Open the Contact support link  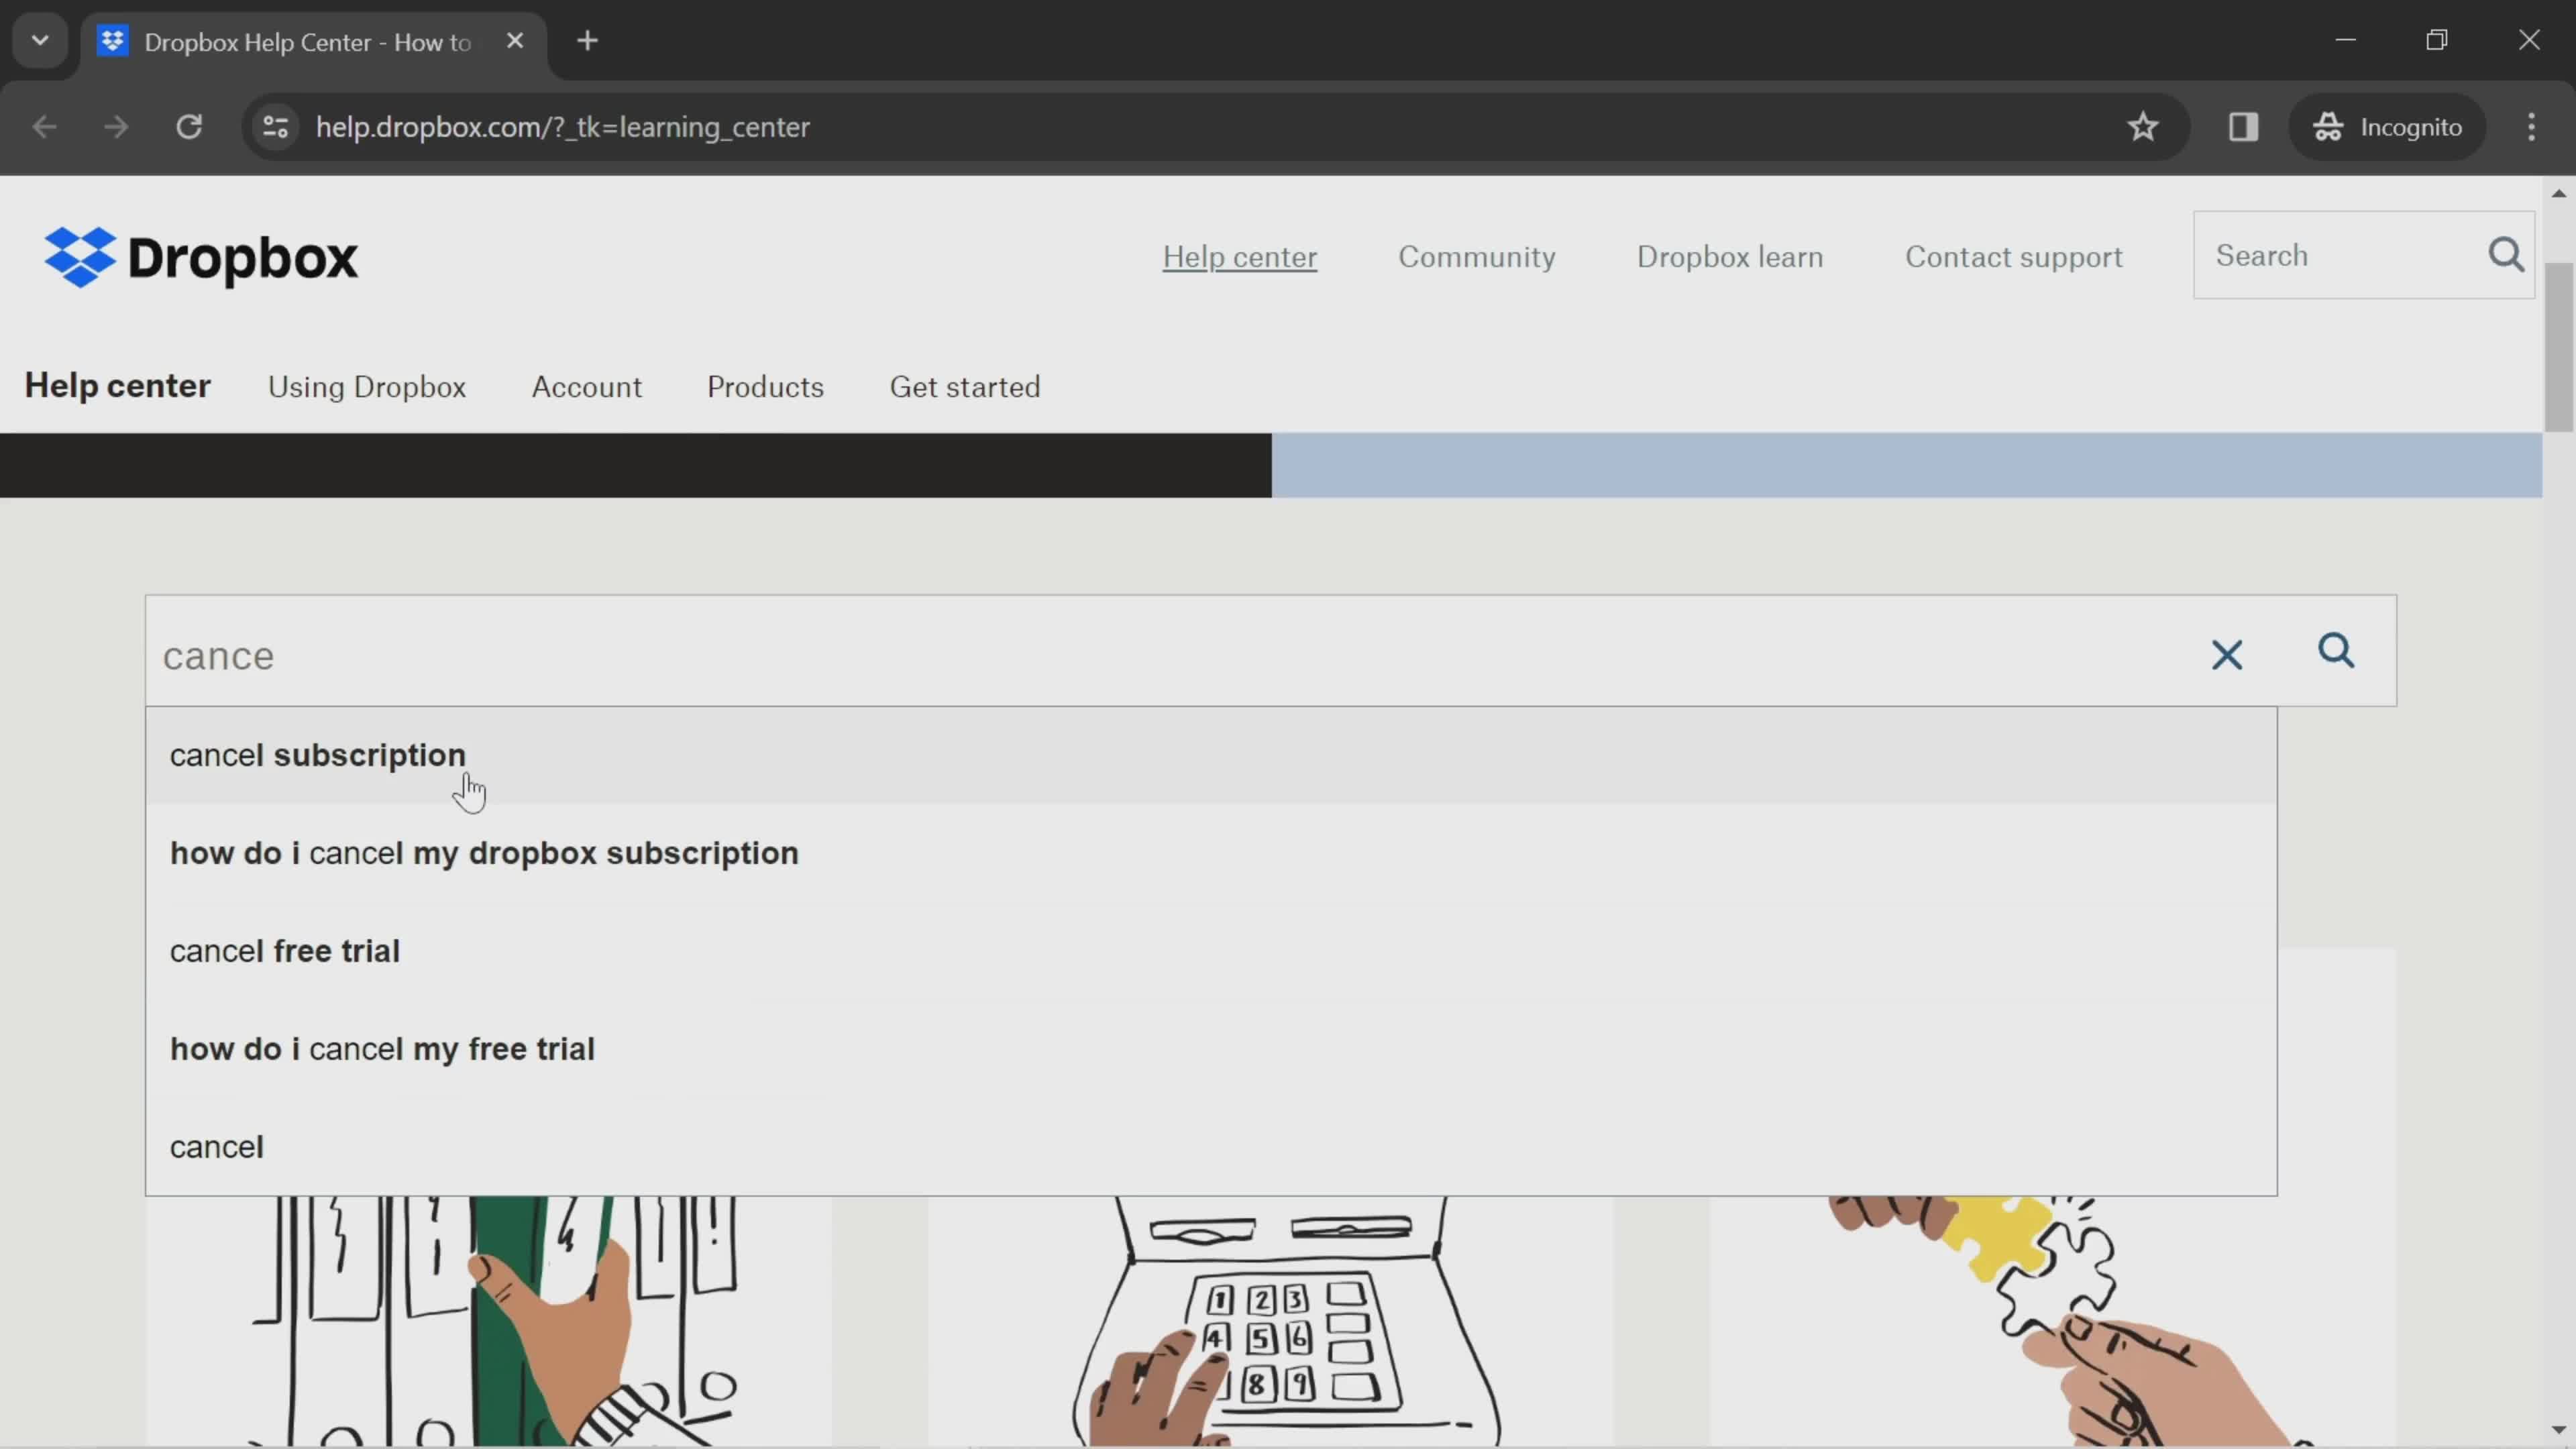tap(2013, 257)
